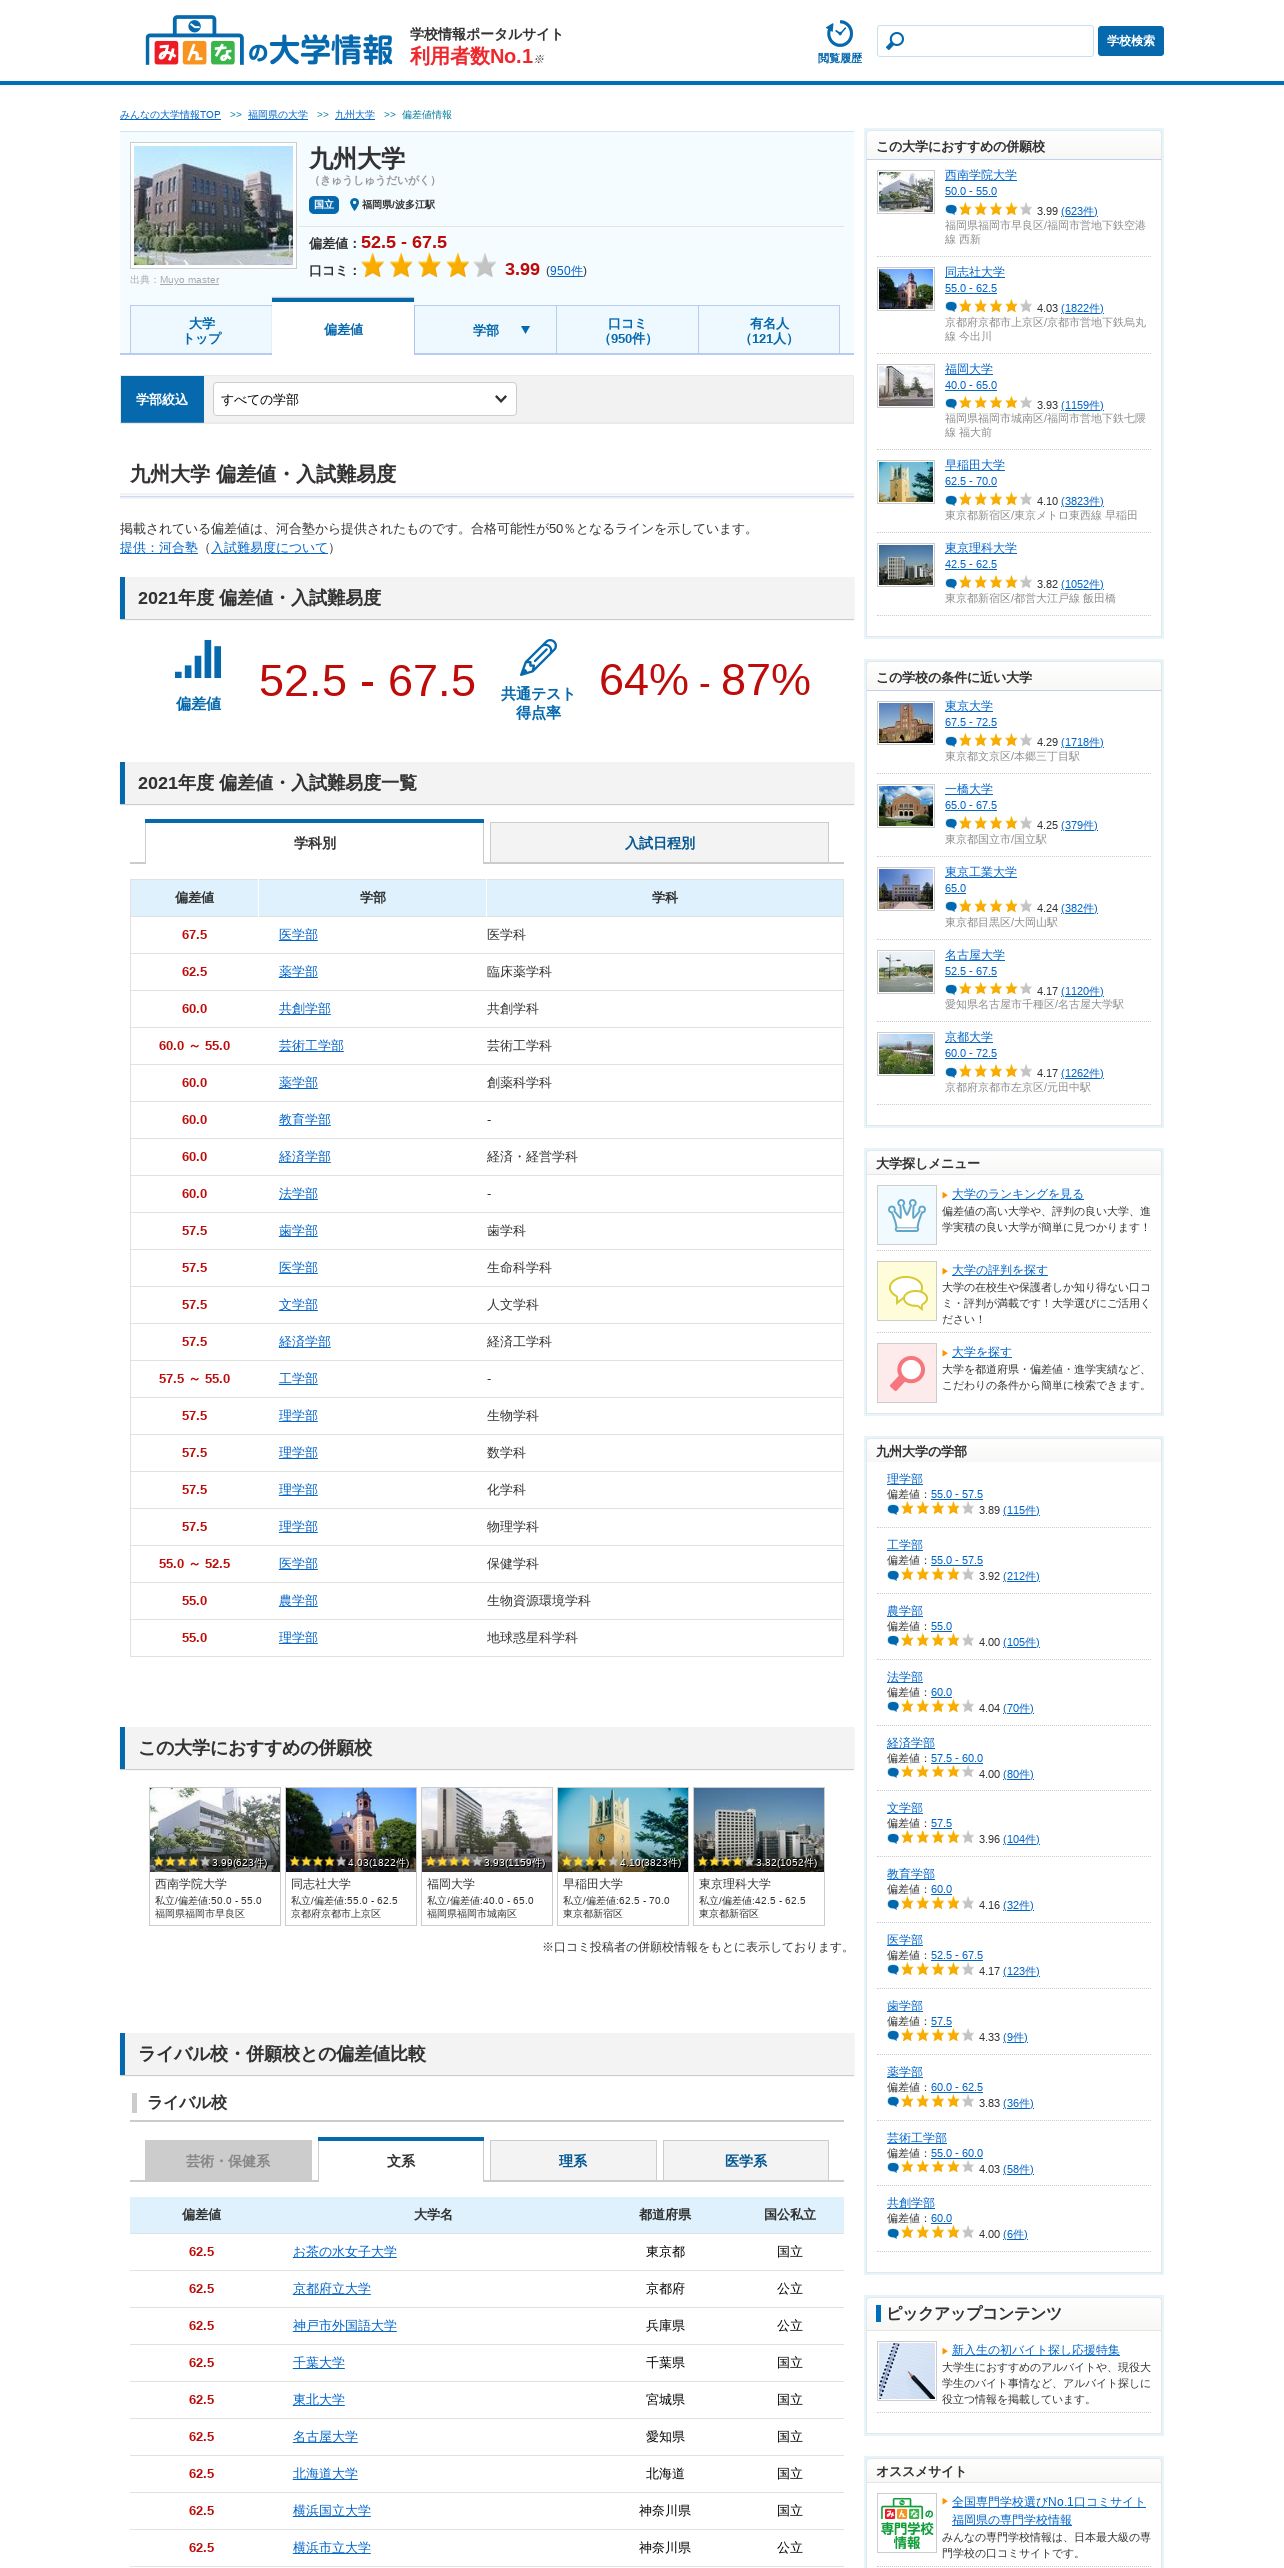Open 西南学院大学 thumbnail in sidebar
The width and height of the screenshot is (1284, 2568).
pos(906,192)
